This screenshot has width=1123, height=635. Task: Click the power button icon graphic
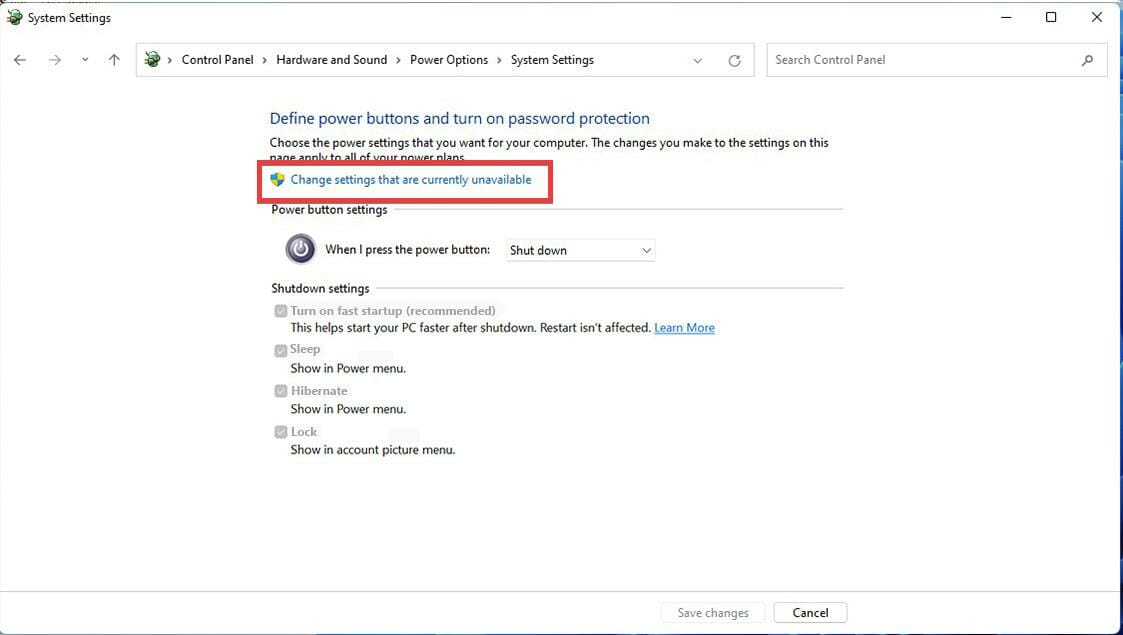click(x=300, y=249)
